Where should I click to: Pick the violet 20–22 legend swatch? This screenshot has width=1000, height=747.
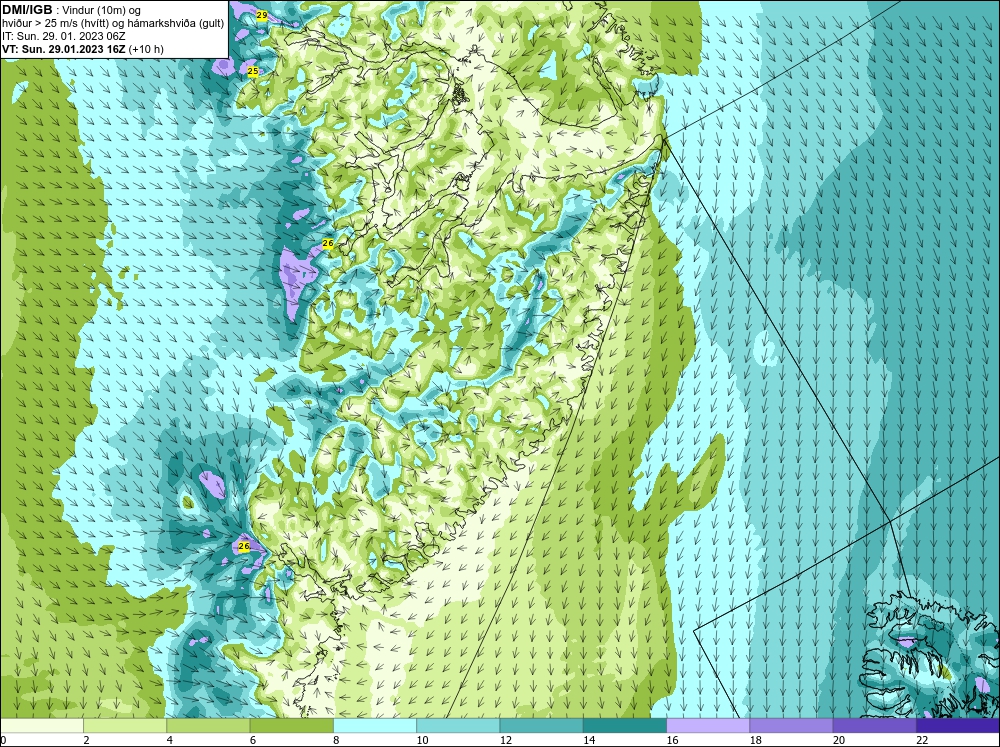874,726
